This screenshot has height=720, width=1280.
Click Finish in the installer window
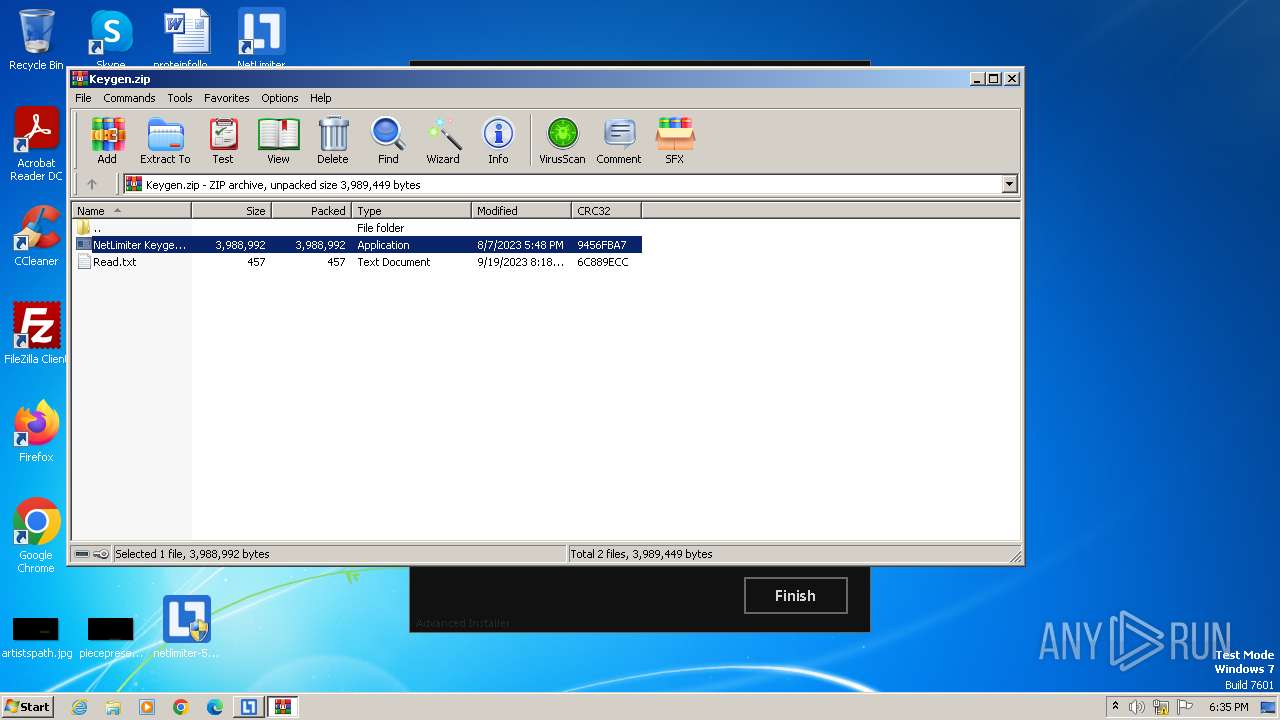pyautogui.click(x=795, y=595)
